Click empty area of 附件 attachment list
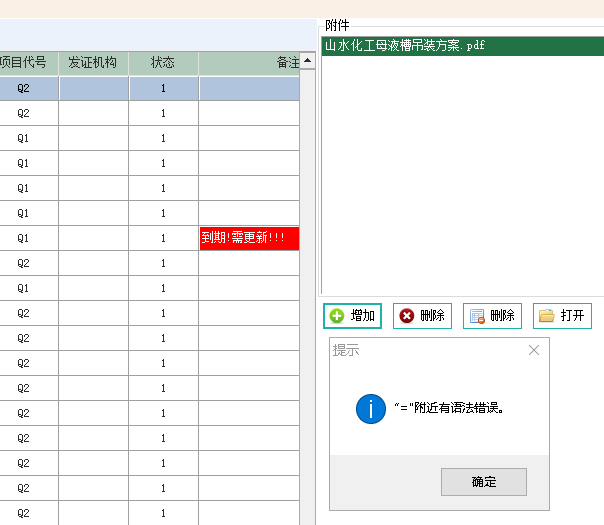The height and width of the screenshot is (525, 604). pyautogui.click(x=460, y=170)
